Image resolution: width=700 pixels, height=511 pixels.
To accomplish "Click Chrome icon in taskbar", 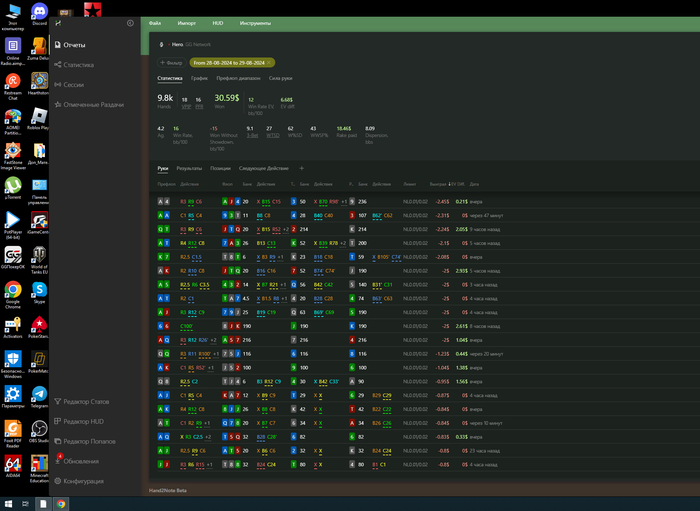I will tap(61, 504).
